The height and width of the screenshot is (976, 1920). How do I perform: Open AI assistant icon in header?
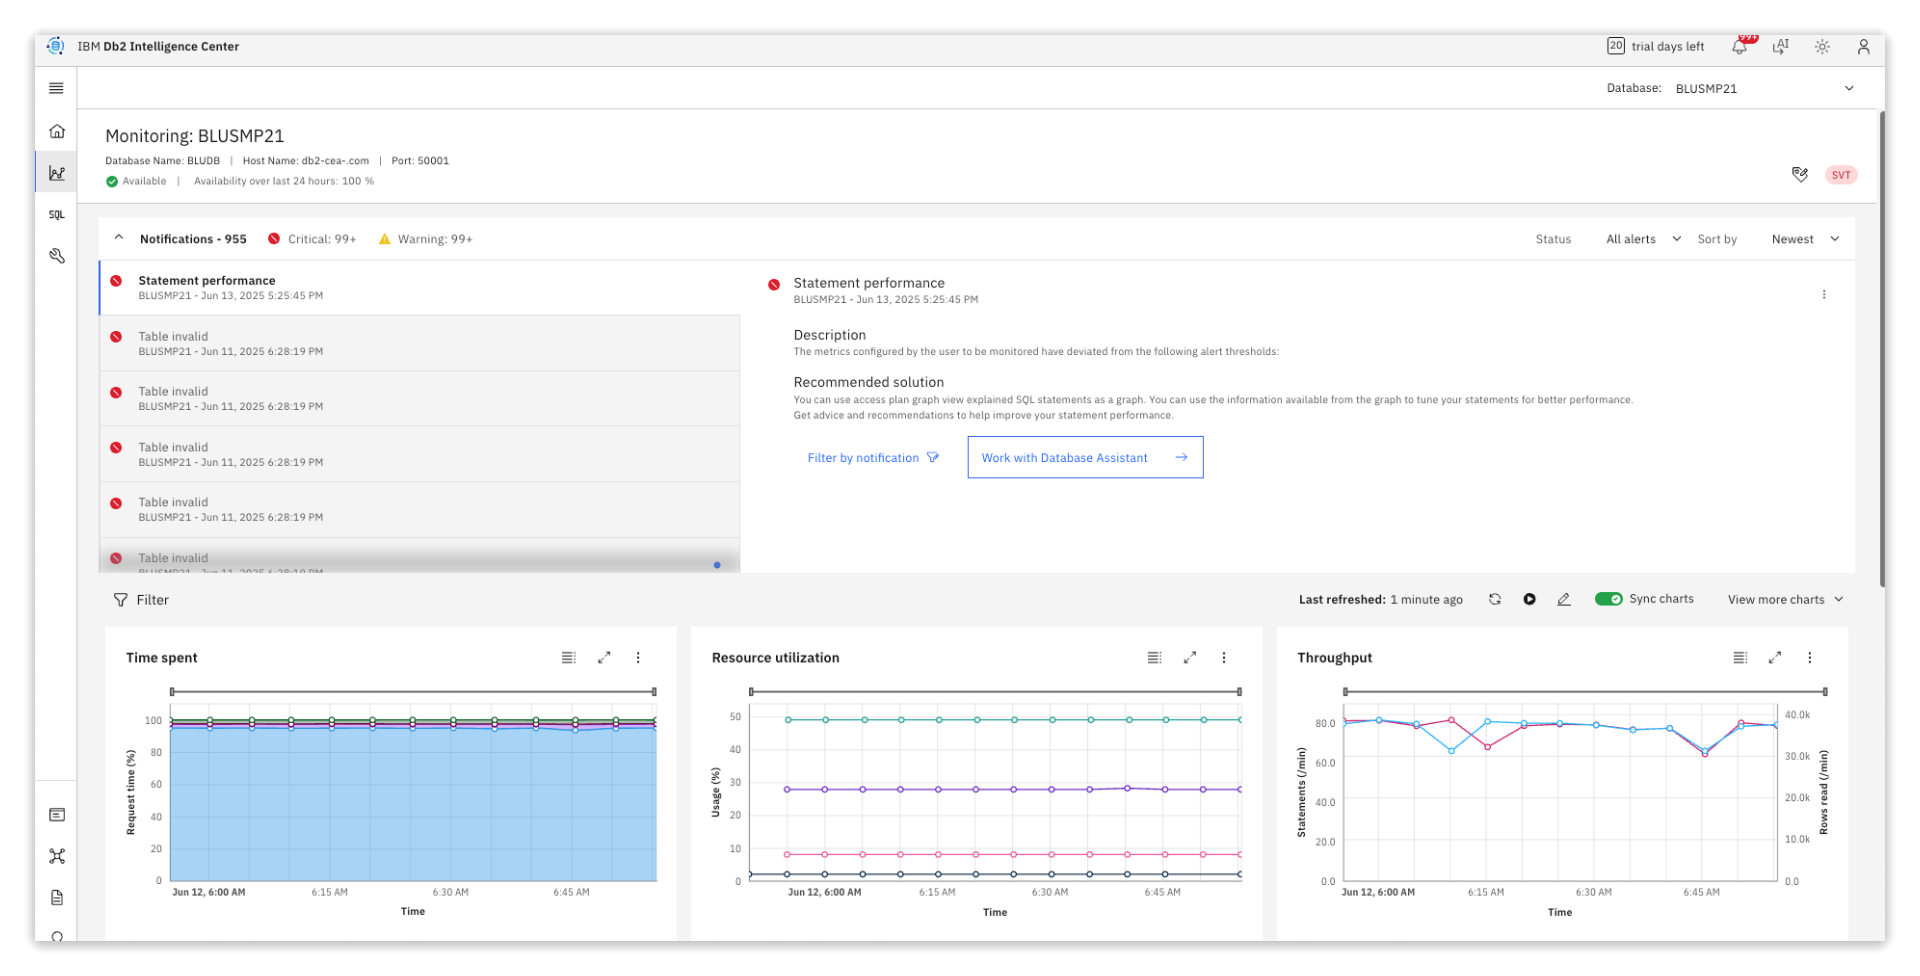1781,46
